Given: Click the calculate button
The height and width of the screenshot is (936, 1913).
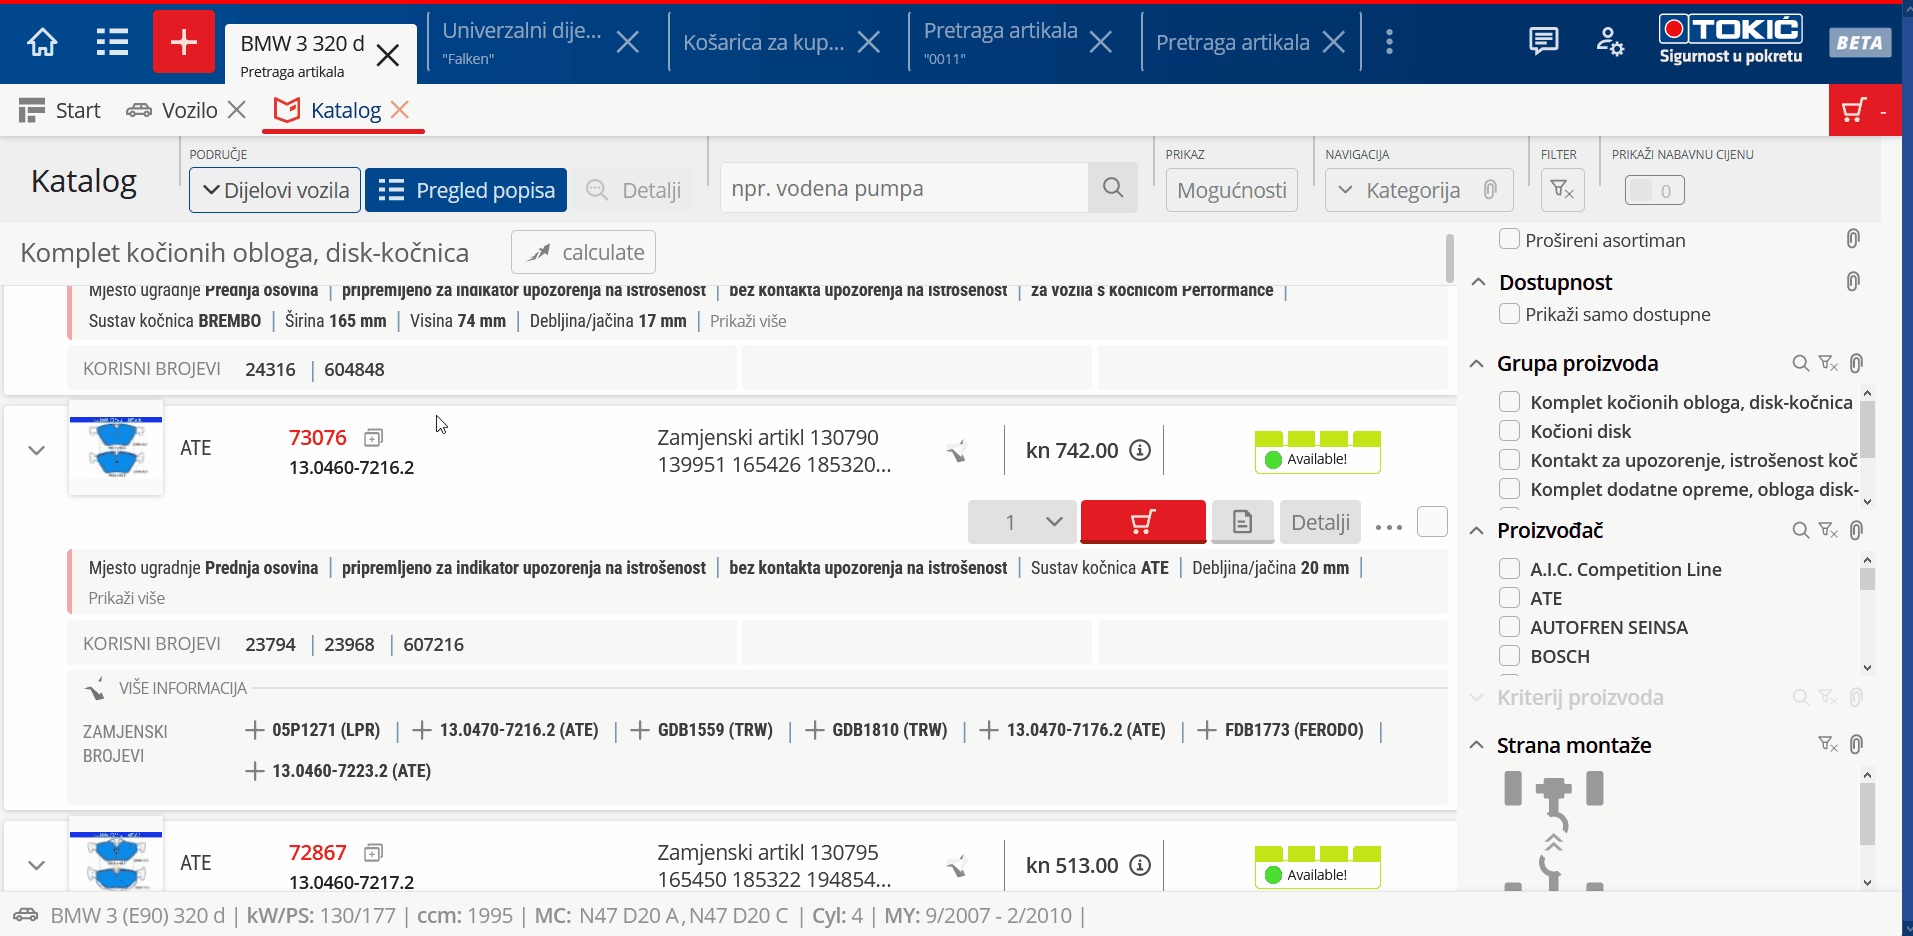Looking at the screenshot, I should coord(583,253).
